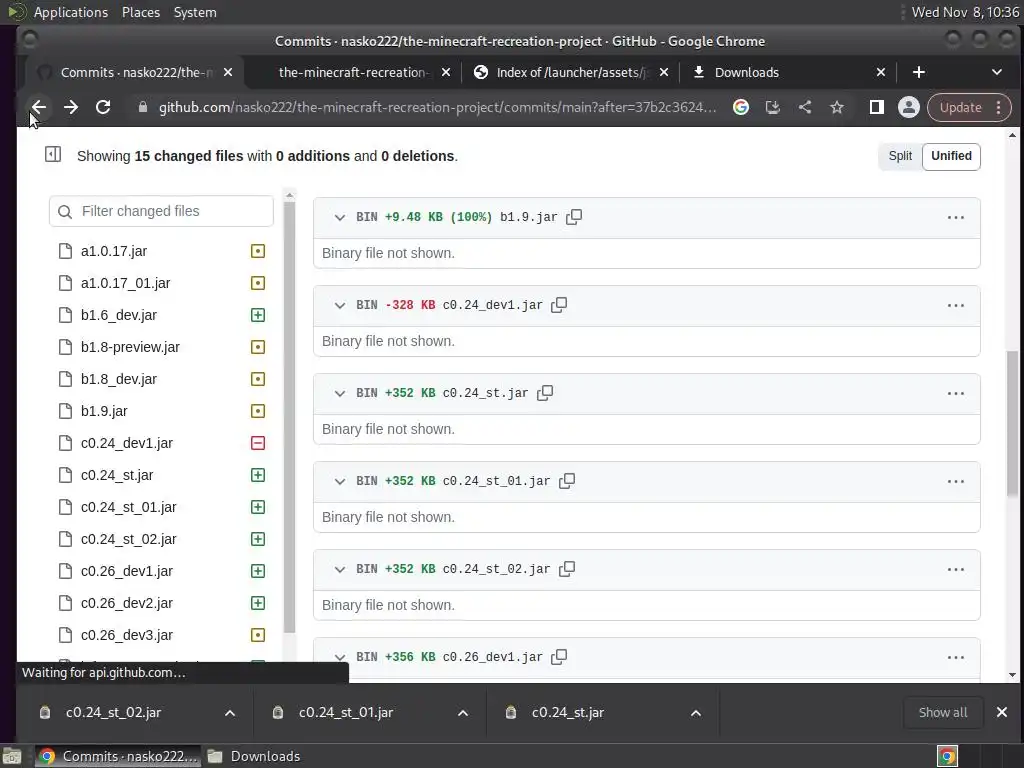Copy the c0.24_st_02.jar file path
The width and height of the screenshot is (1024, 768).
click(x=567, y=569)
